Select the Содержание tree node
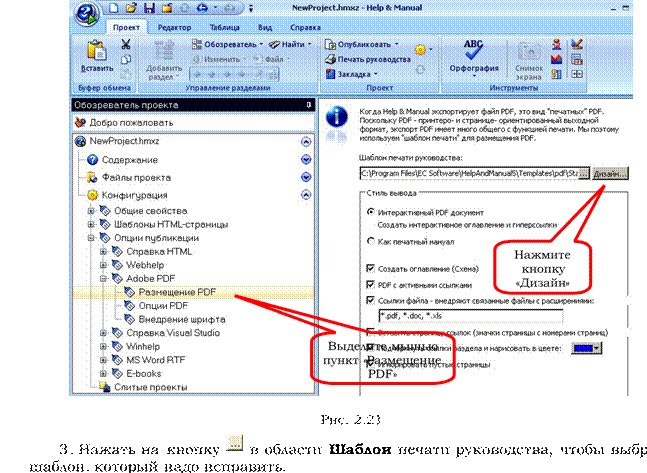This screenshot has height=473, width=647. [130, 160]
